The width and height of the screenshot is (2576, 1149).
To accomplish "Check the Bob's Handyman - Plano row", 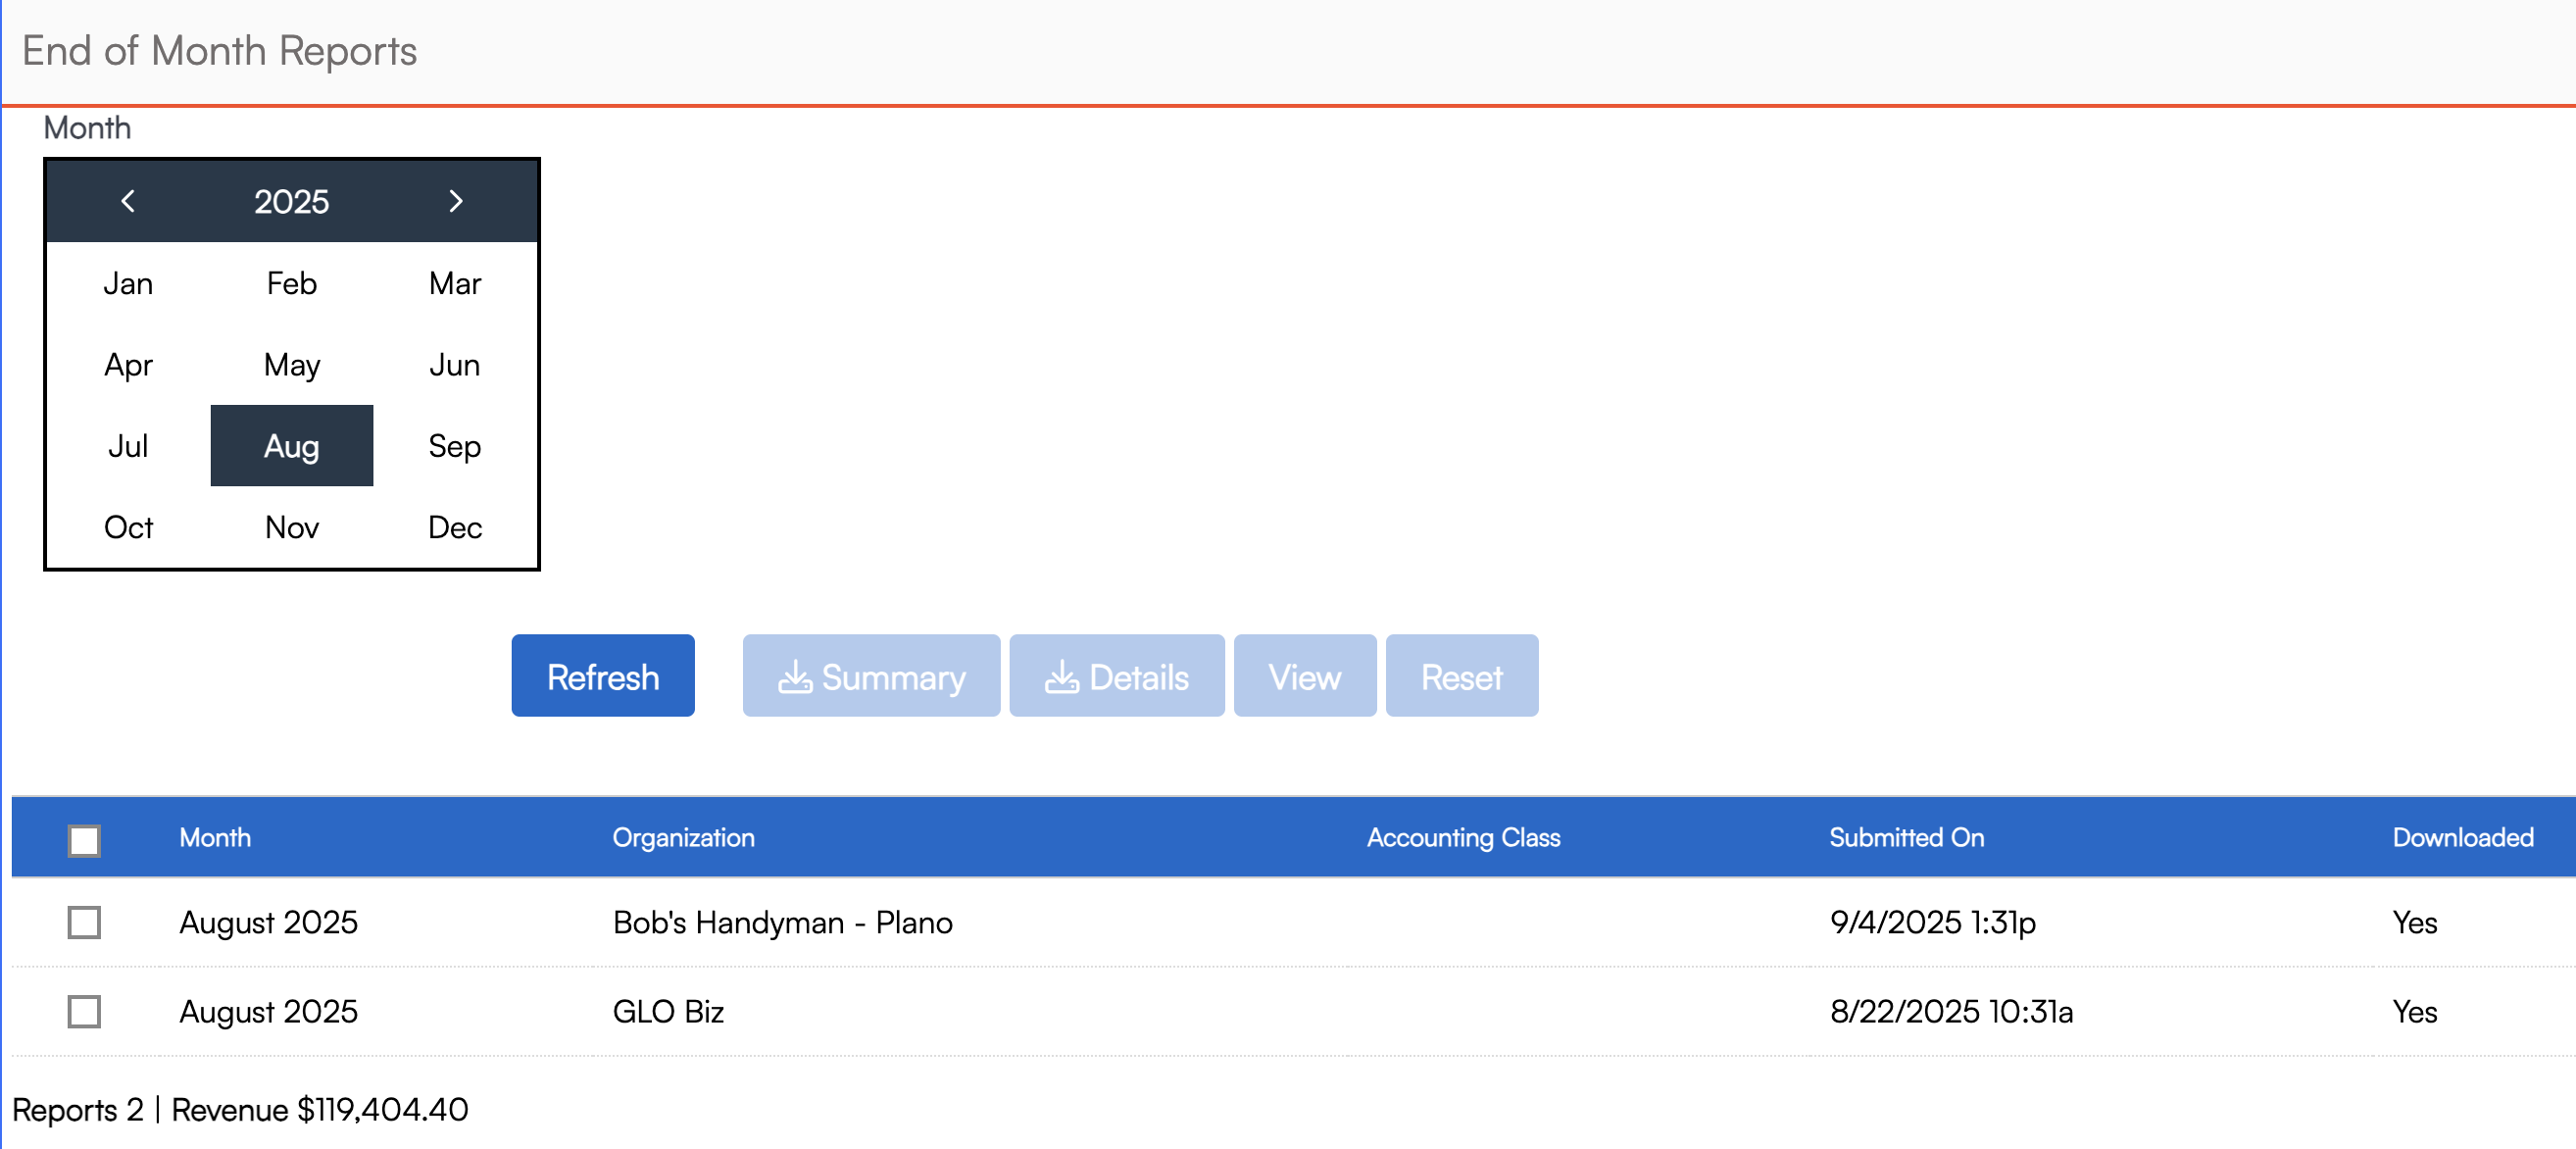I will point(84,922).
